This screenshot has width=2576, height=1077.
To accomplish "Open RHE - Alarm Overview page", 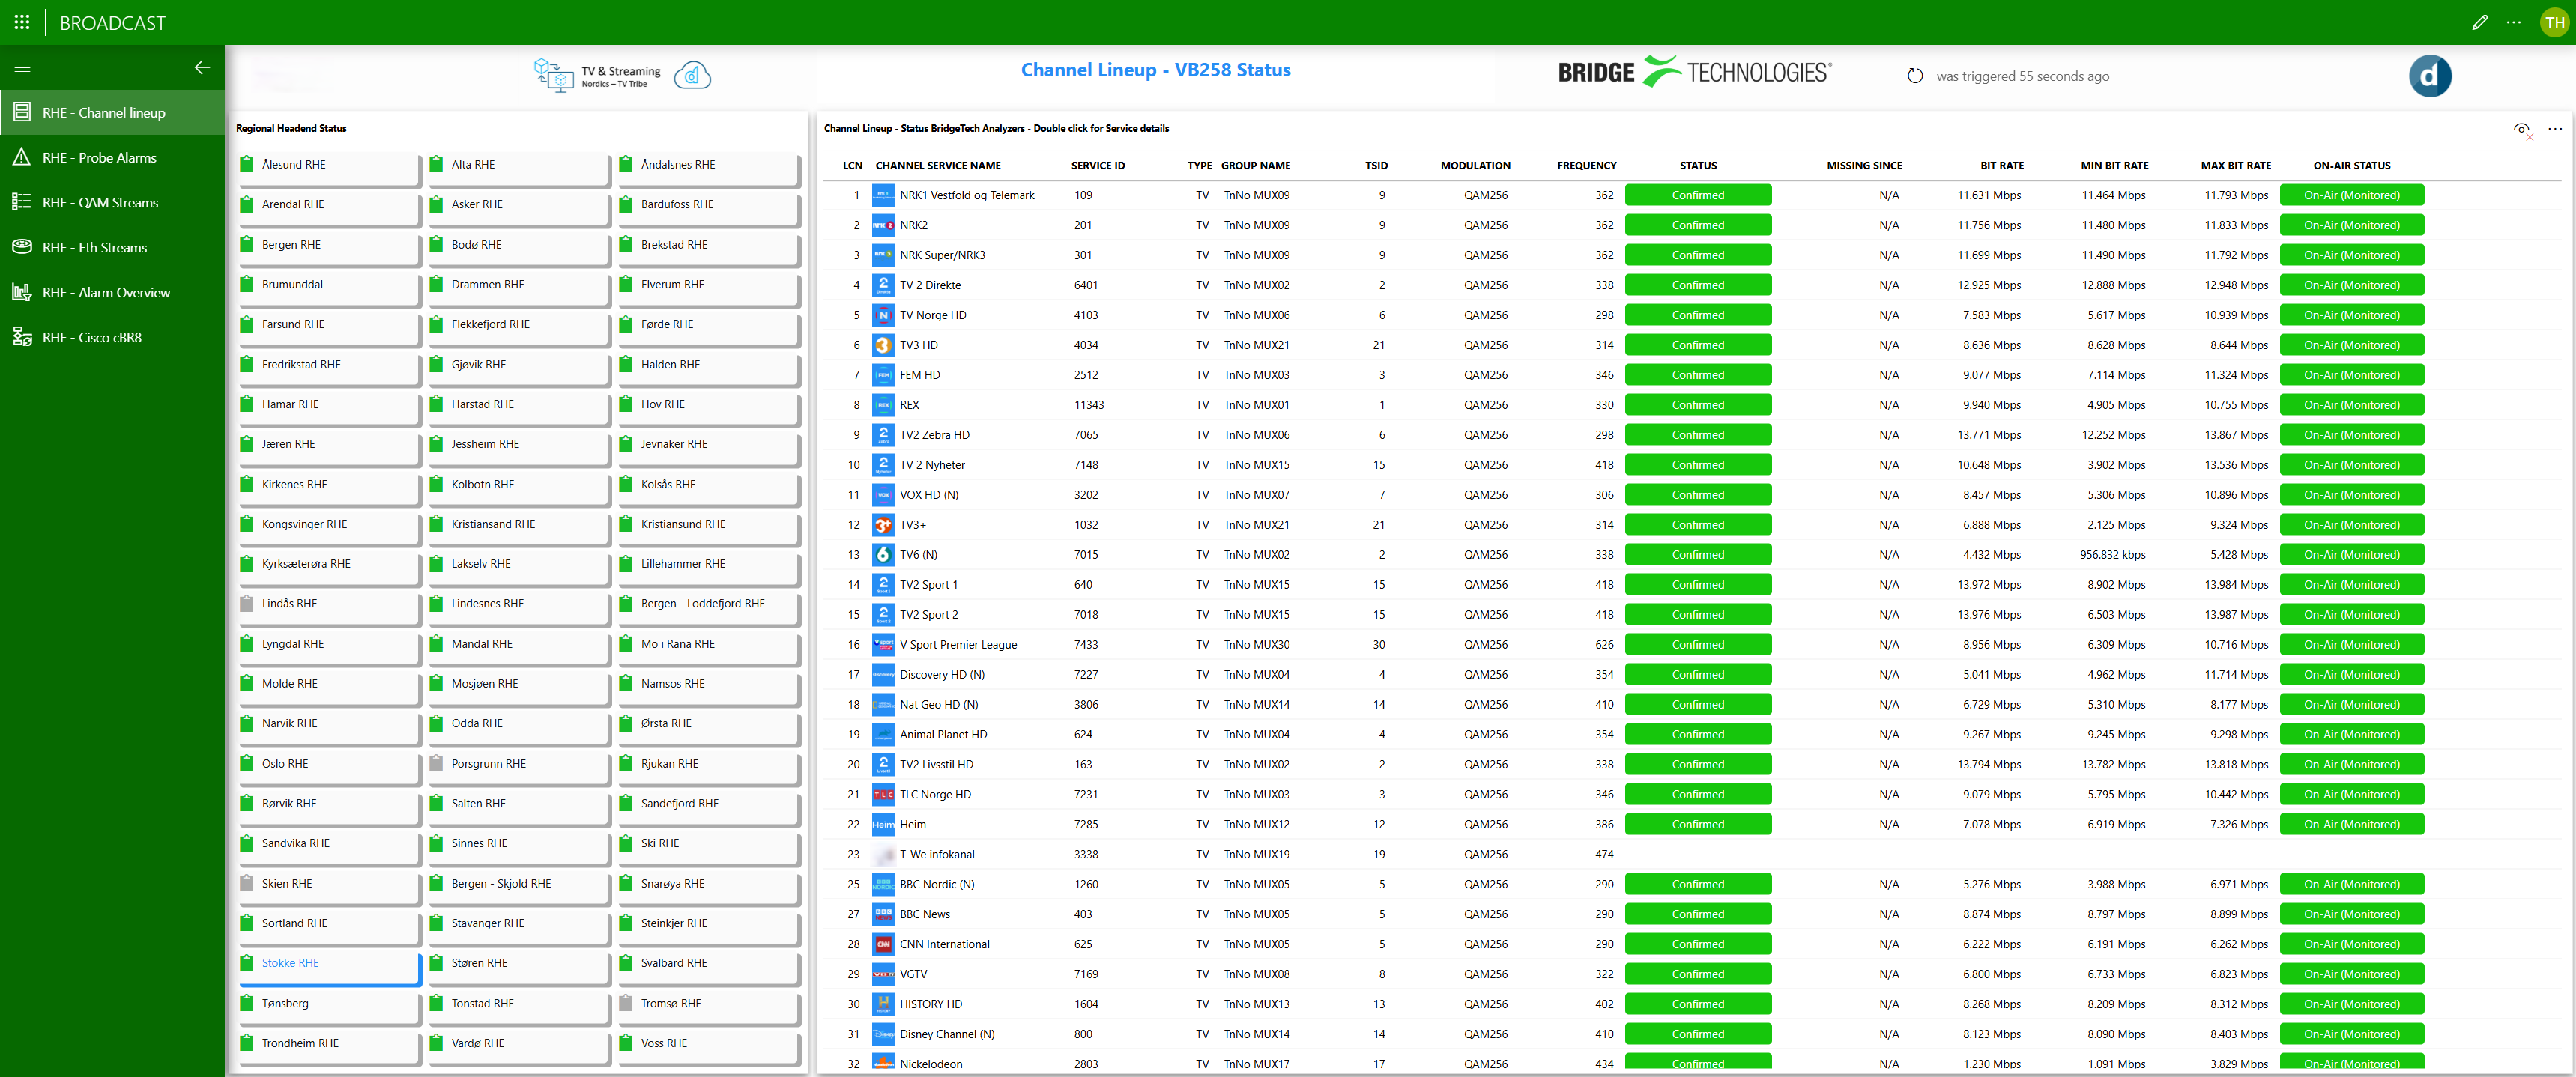I will [112, 292].
